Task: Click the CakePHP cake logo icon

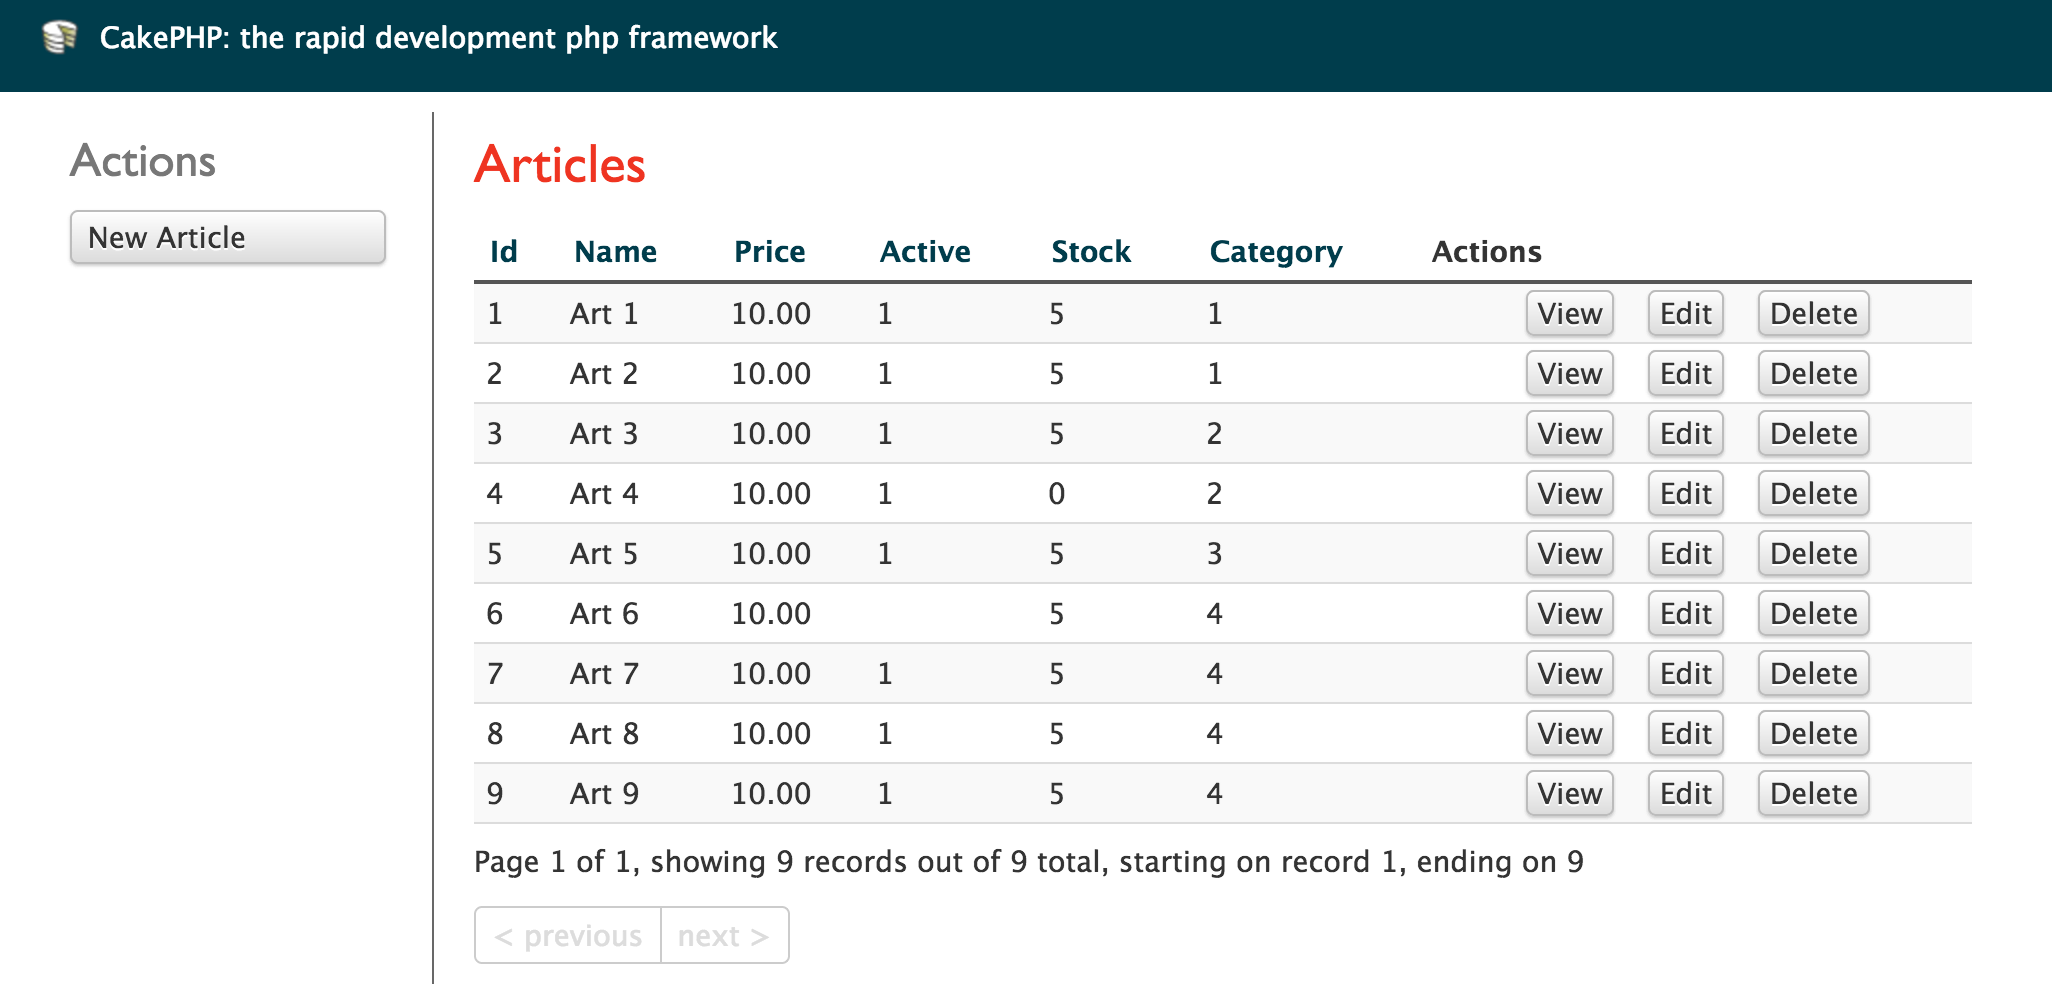Action: point(60,38)
